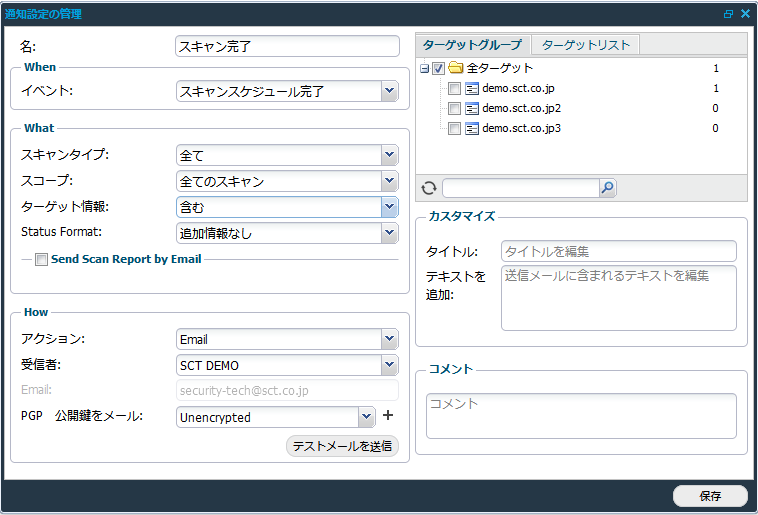Click the restore window icon in title bar
758x515 pixels.
coord(728,14)
